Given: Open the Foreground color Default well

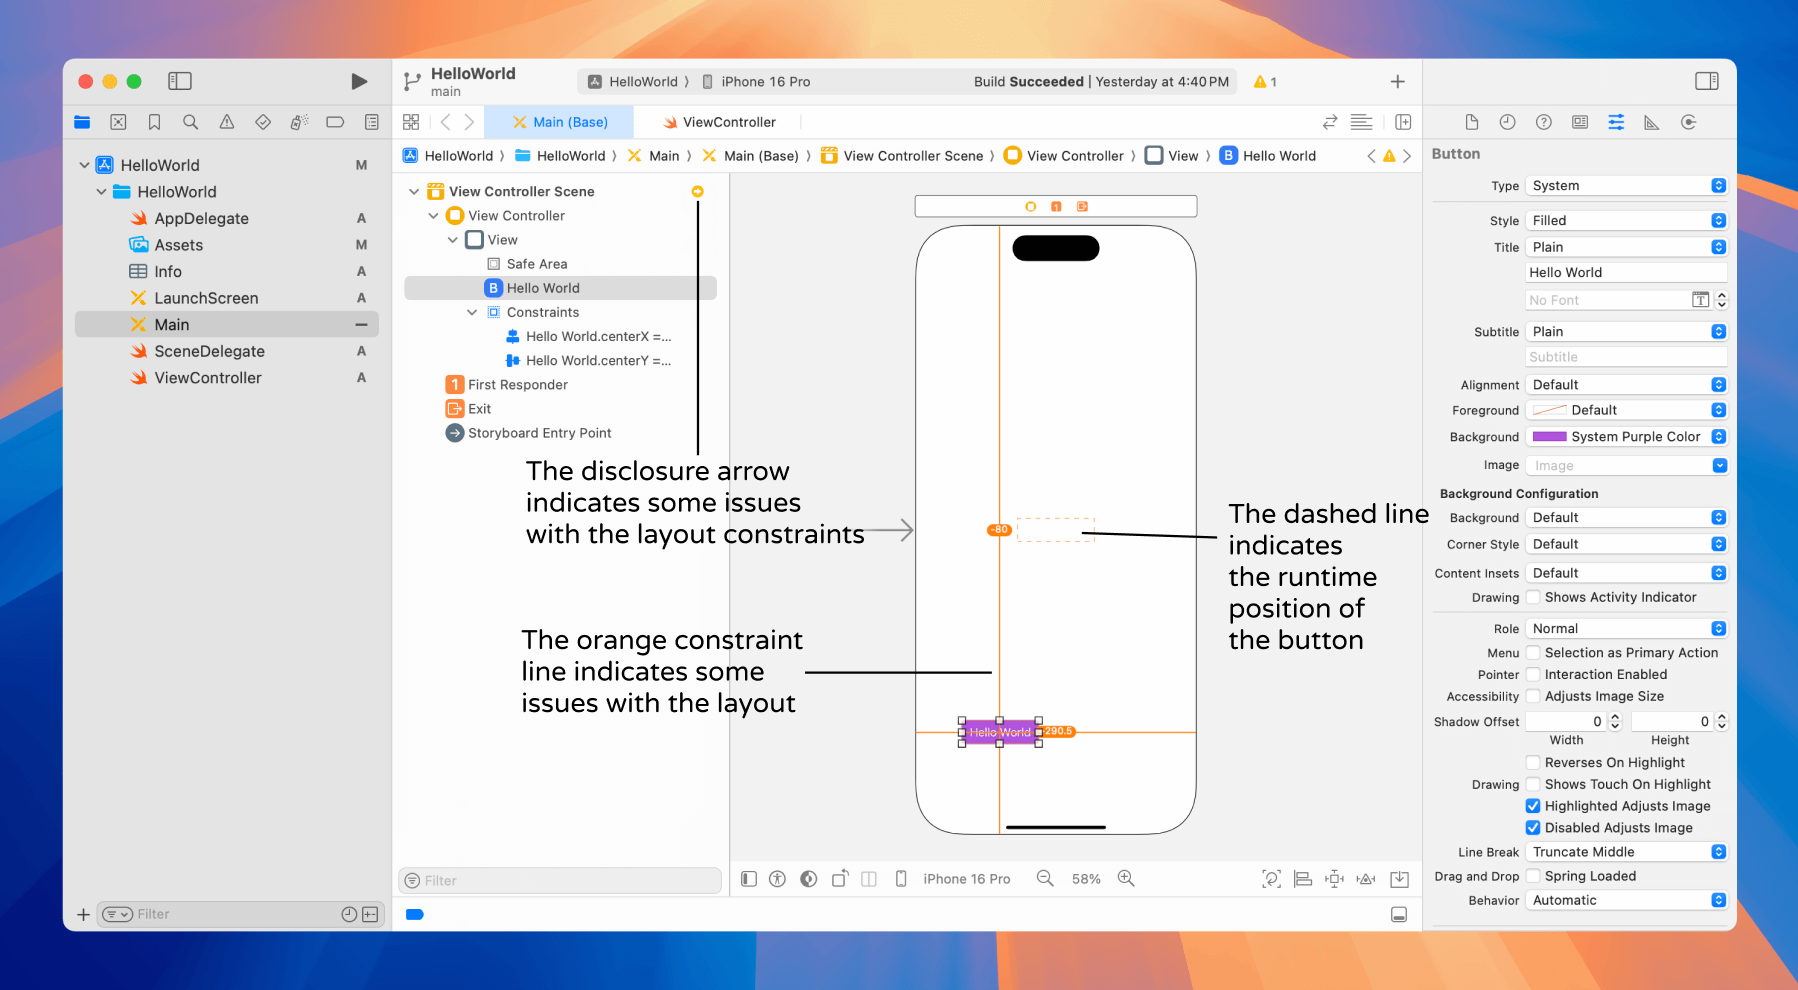Looking at the screenshot, I should click(1626, 410).
